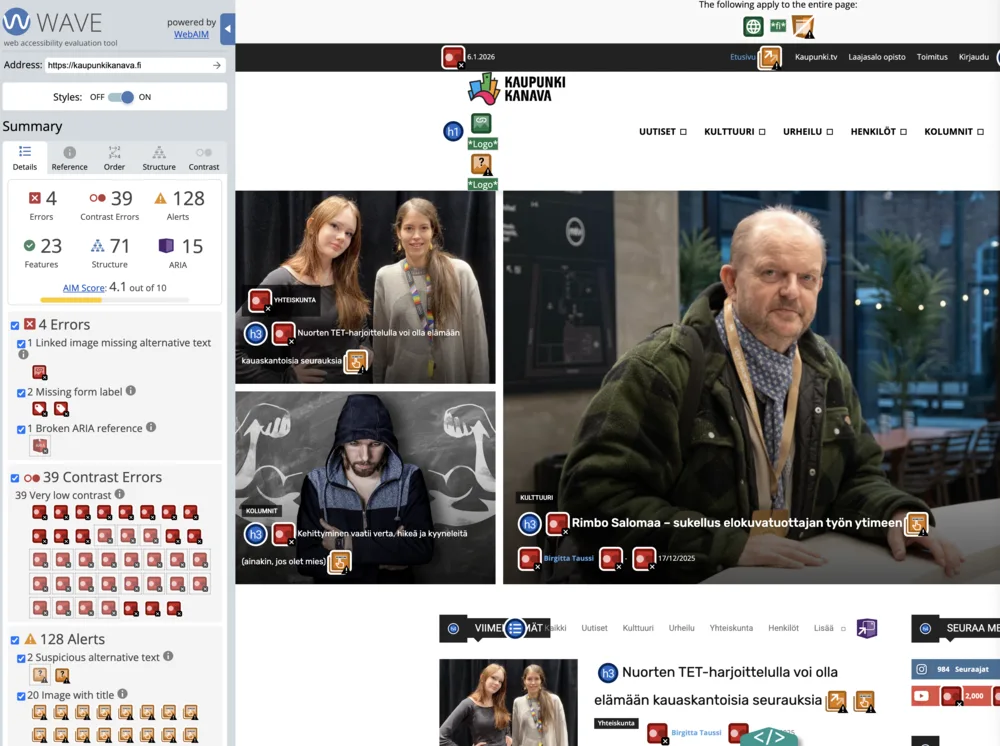Viewport: 1000px width, 746px height.
Task: Click the contrast error icon beside date 6.1.2026
Action: pyautogui.click(x=453, y=57)
